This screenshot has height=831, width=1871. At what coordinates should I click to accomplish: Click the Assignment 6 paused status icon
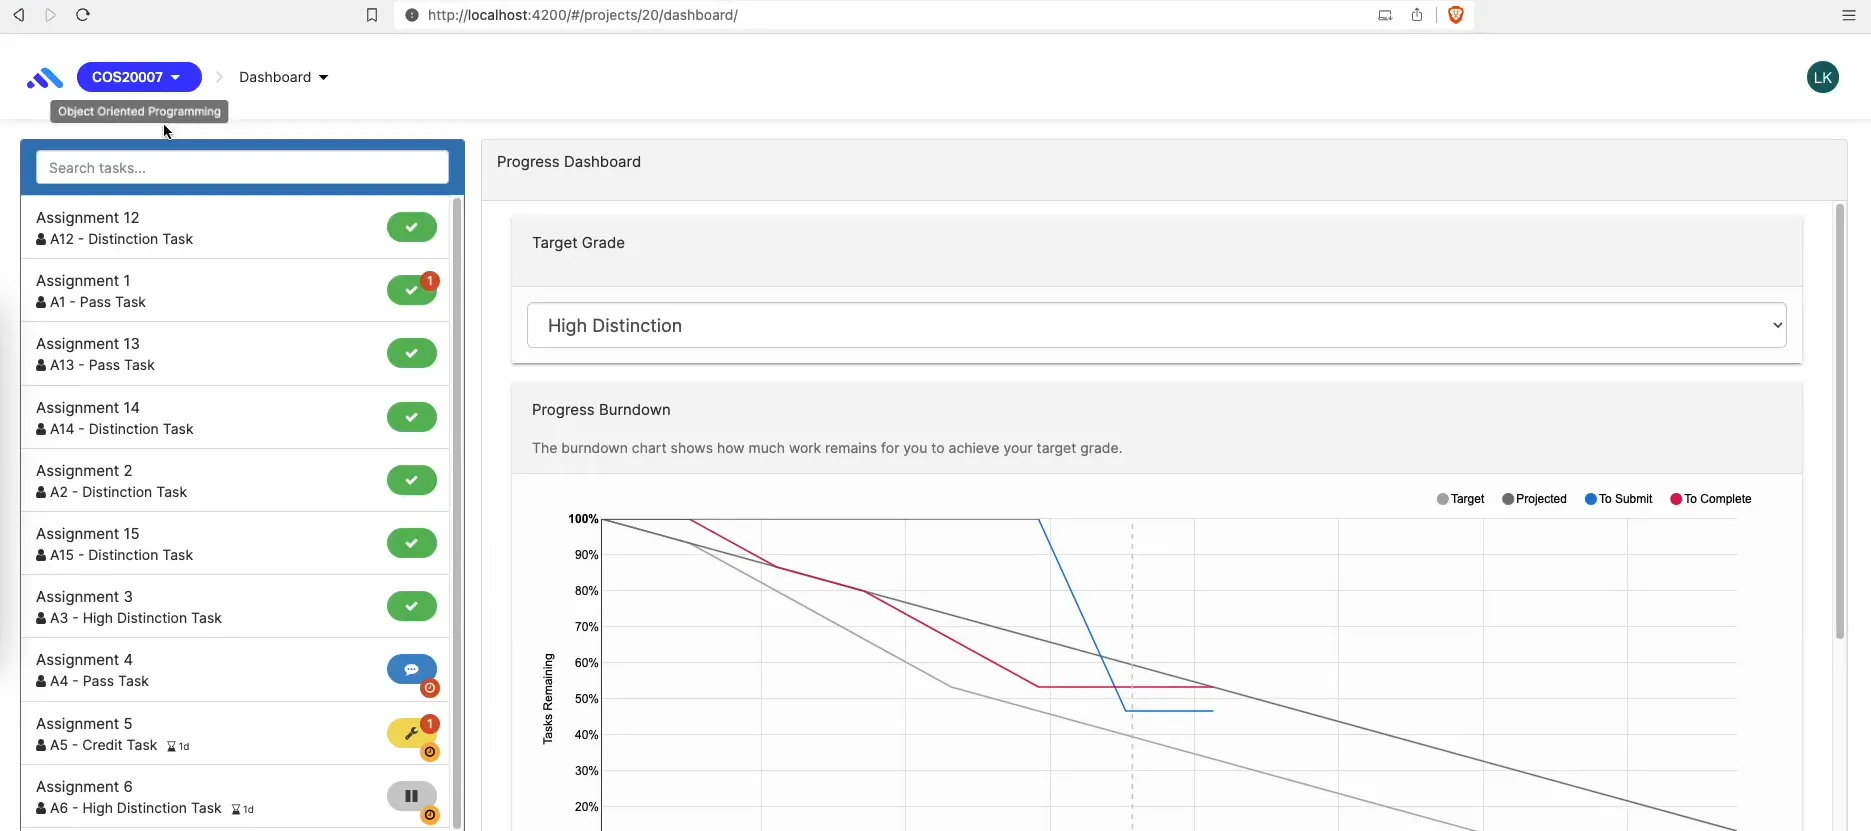(x=411, y=797)
